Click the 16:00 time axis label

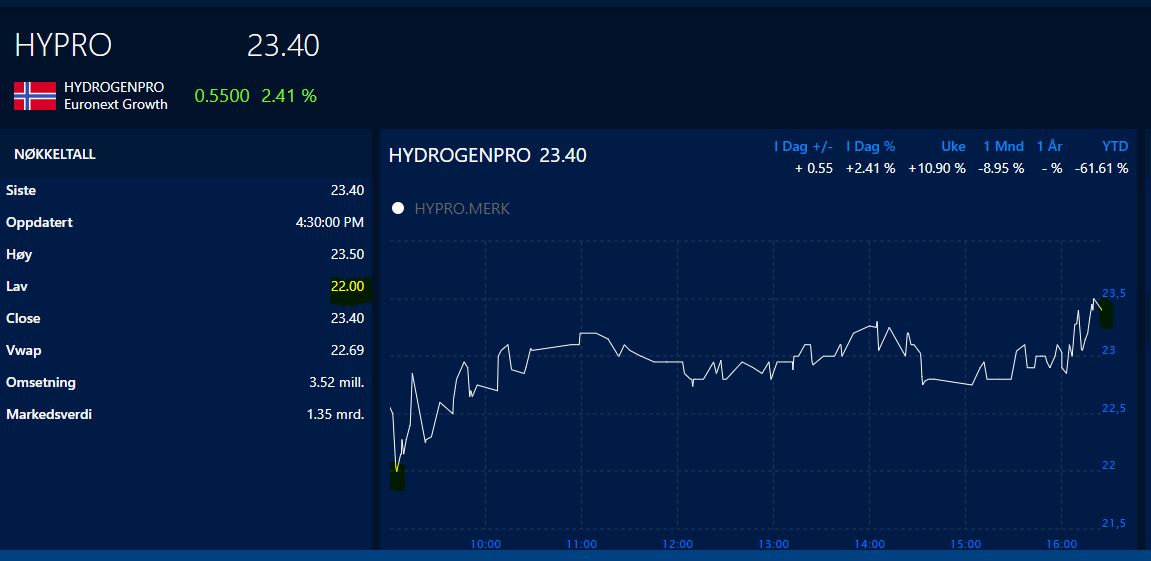(1062, 544)
